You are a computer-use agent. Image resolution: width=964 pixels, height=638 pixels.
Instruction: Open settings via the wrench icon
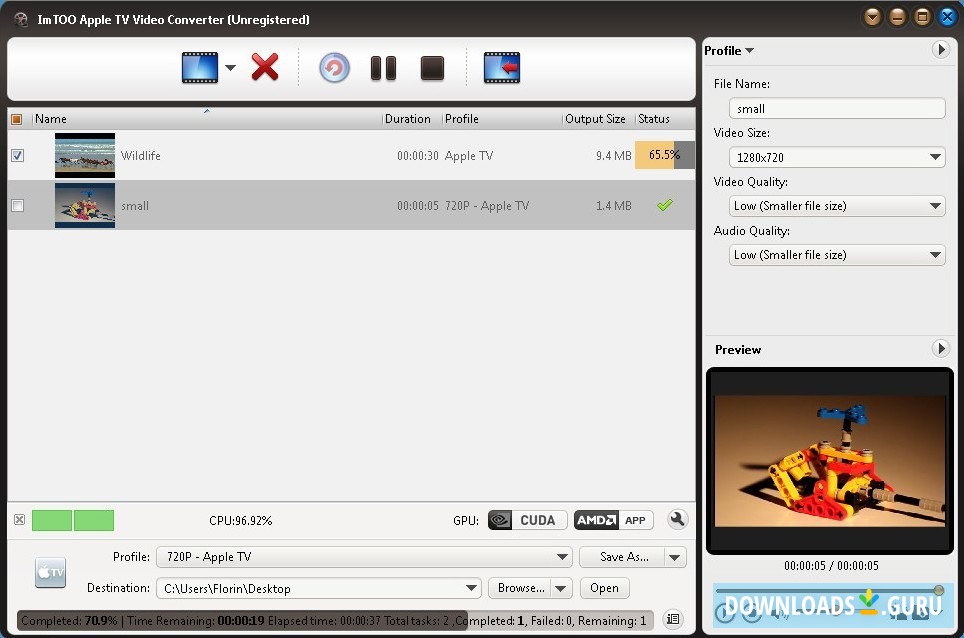coord(677,519)
